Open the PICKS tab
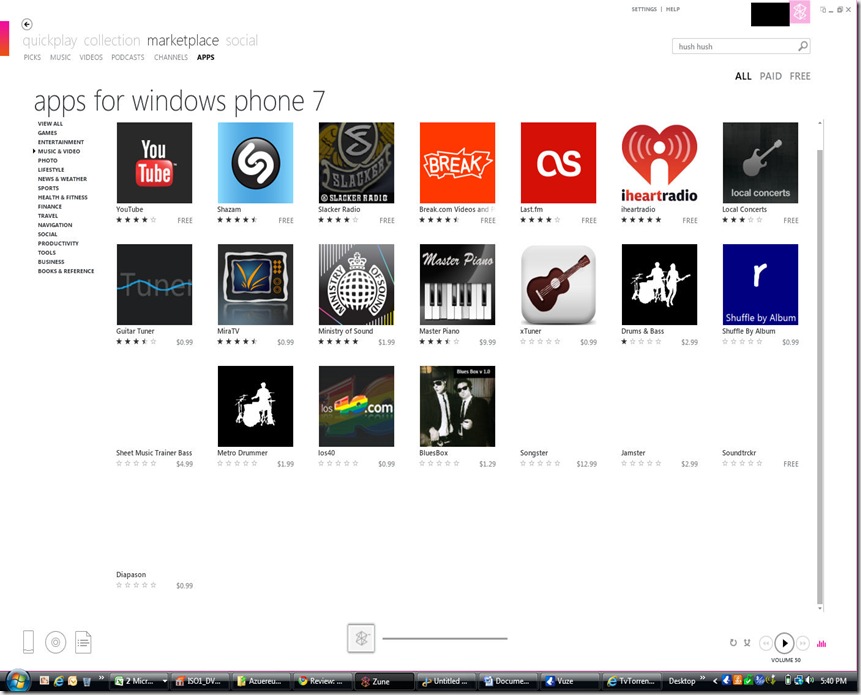The width and height of the screenshot is (861, 695). click(32, 57)
